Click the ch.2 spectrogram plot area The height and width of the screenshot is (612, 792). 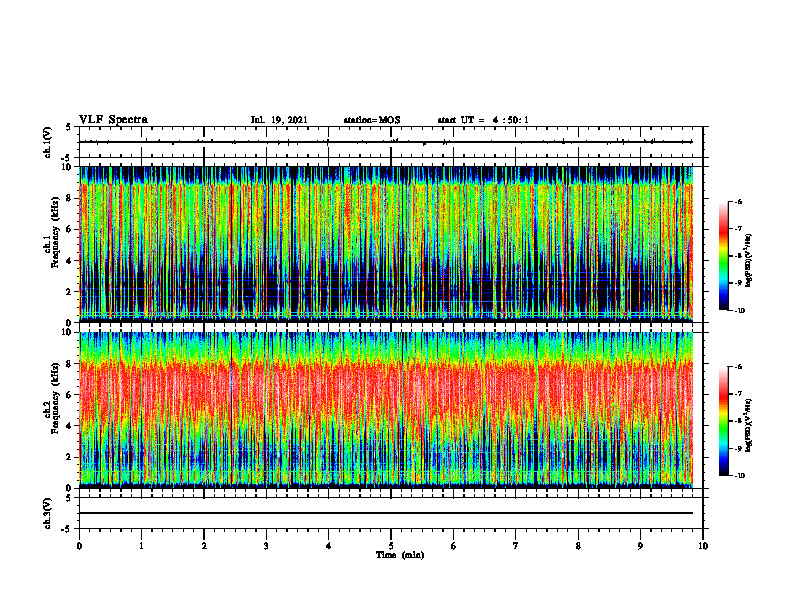click(x=386, y=410)
